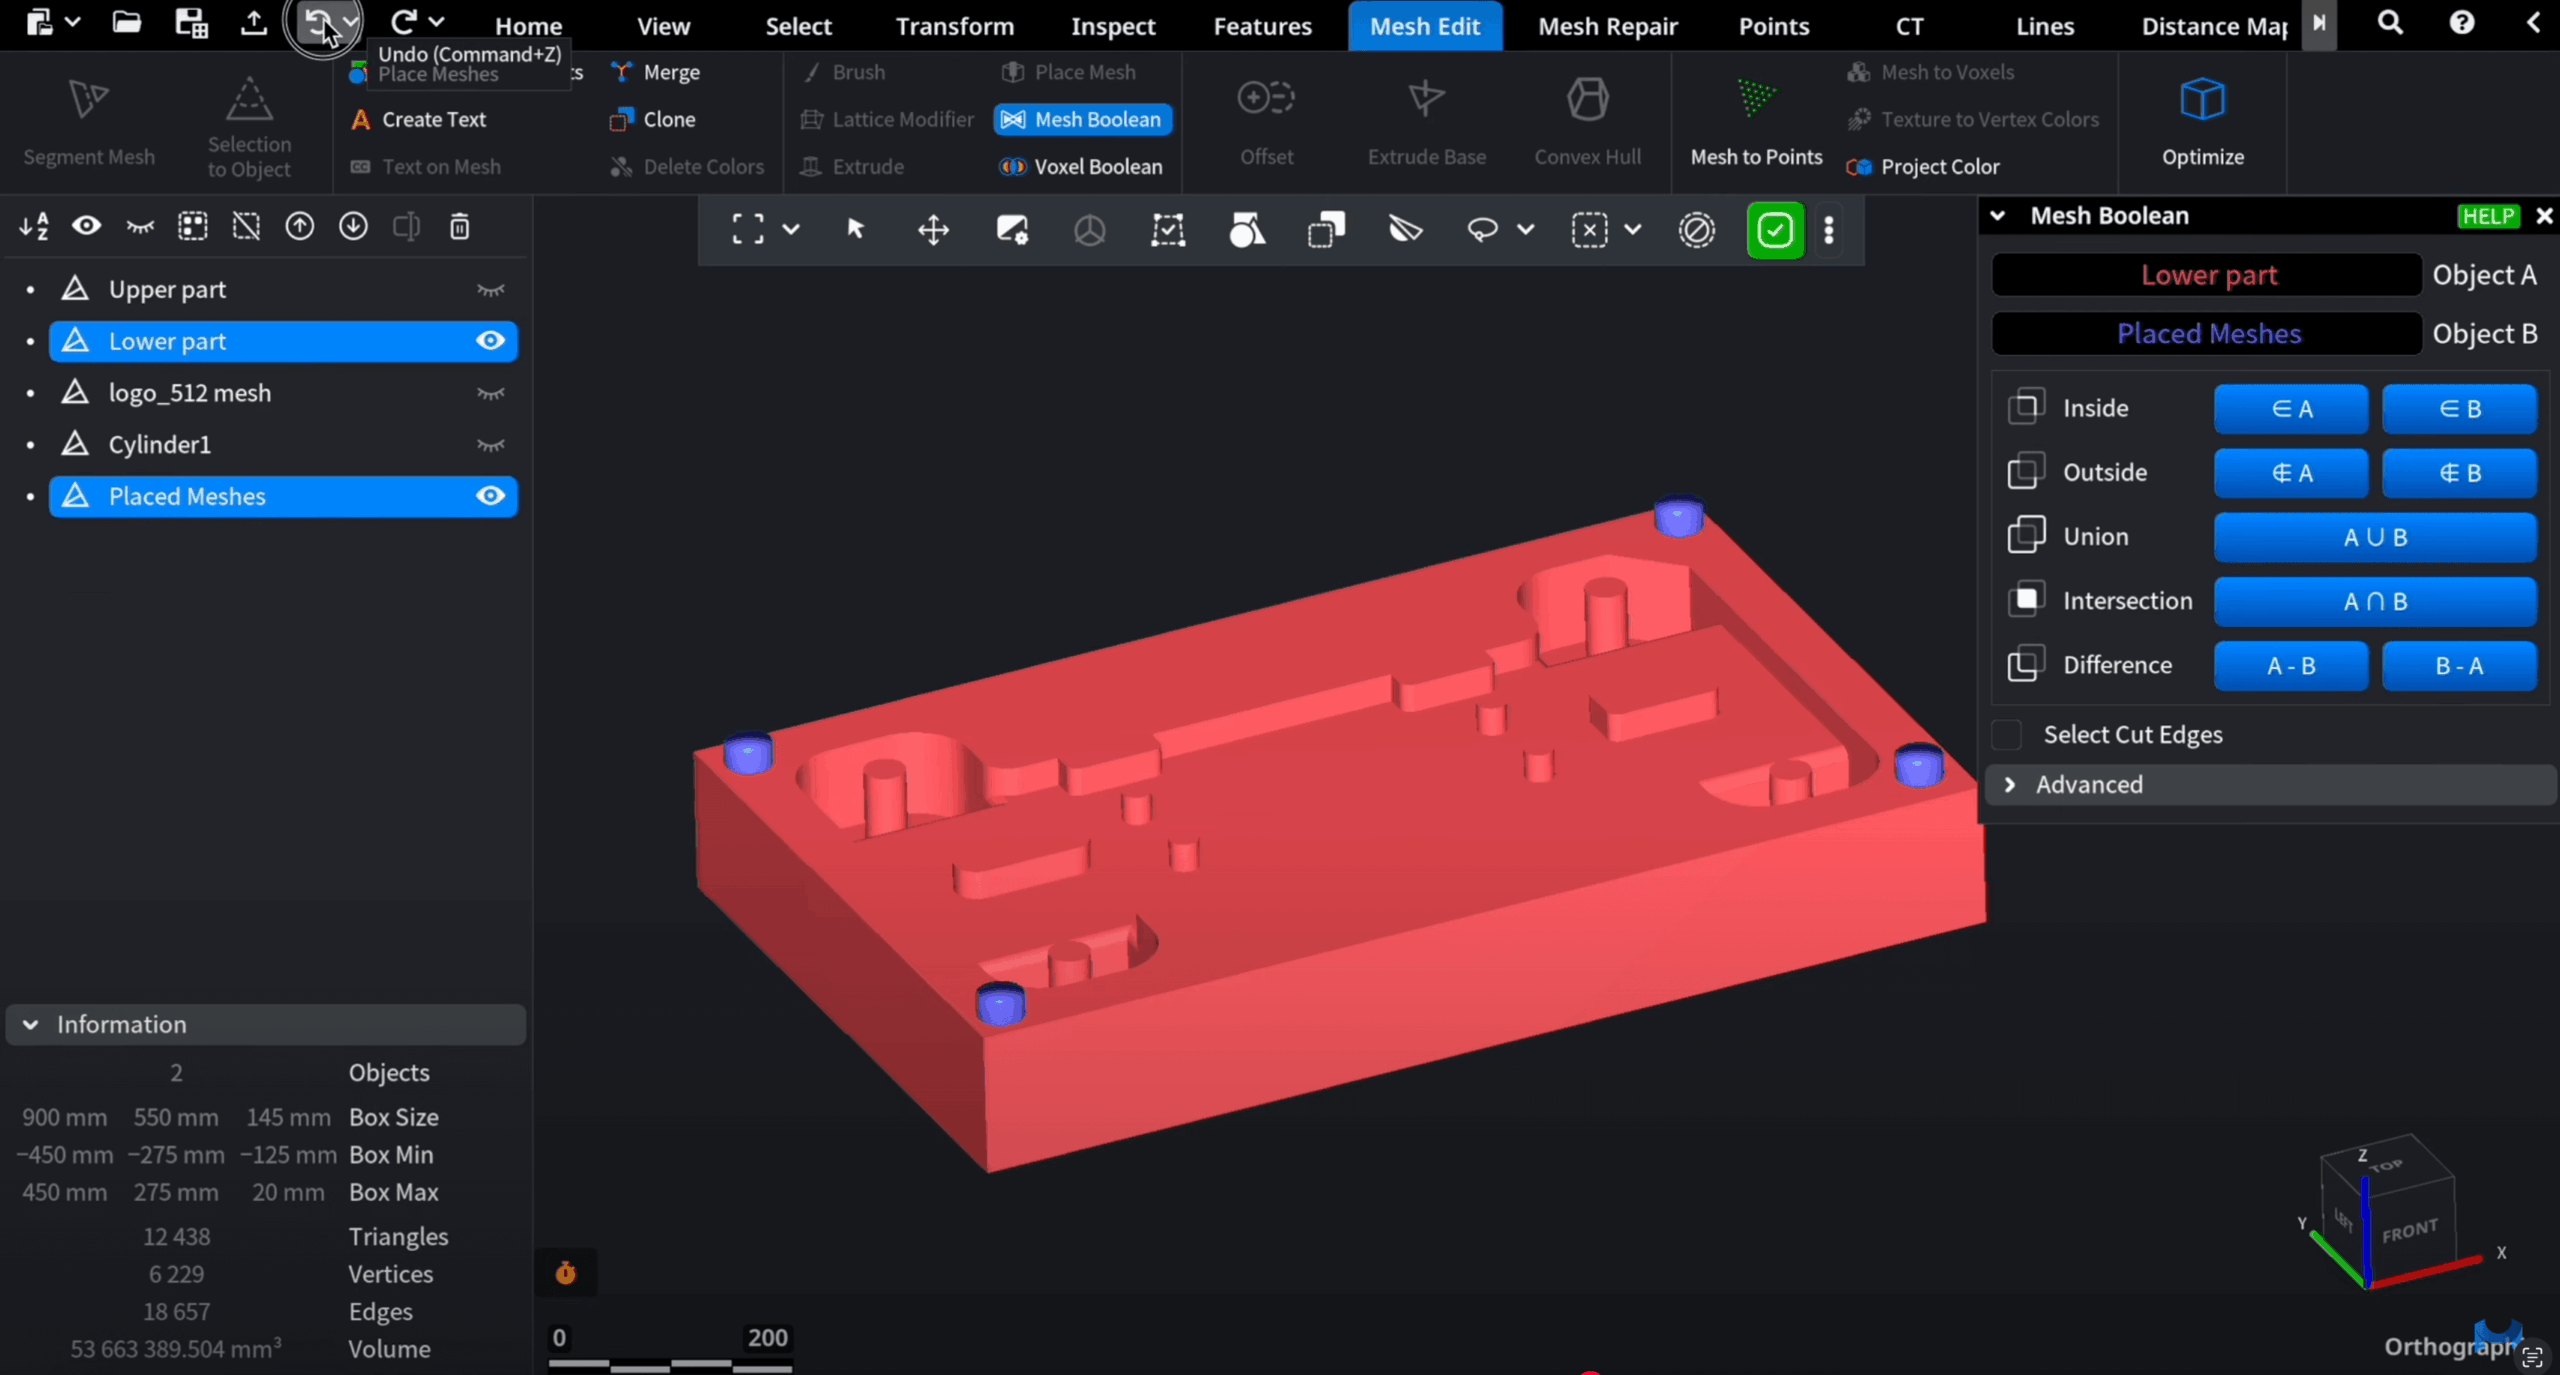Click the Optimize cube icon
Image resolution: width=2560 pixels, height=1375 pixels.
(2202, 100)
